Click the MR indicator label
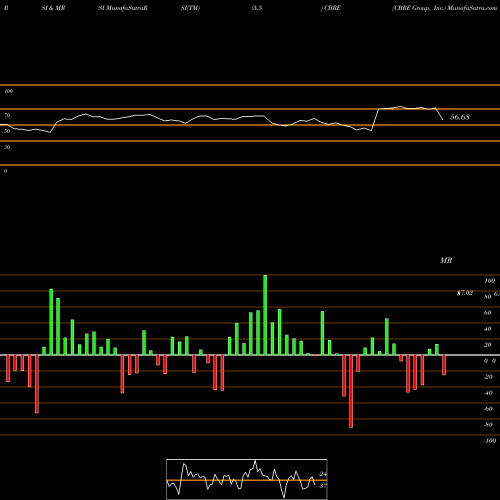Screen dimensions: 500x500 coord(446,260)
